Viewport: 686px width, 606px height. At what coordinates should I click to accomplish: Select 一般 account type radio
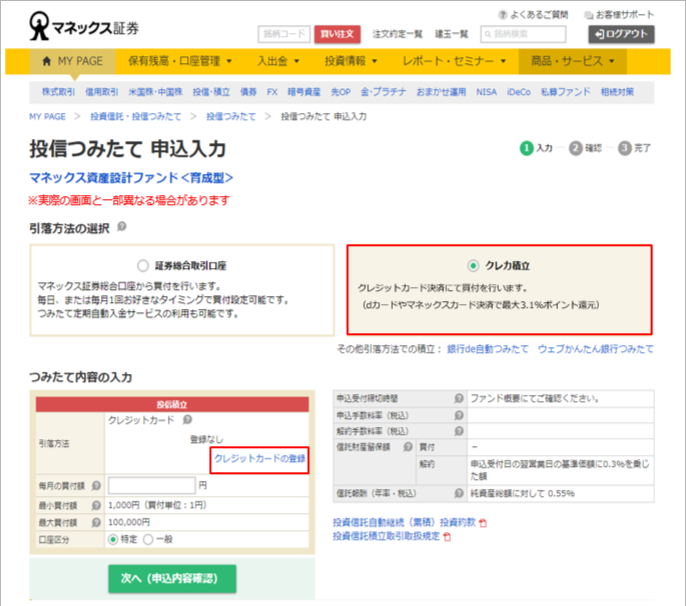(x=148, y=539)
